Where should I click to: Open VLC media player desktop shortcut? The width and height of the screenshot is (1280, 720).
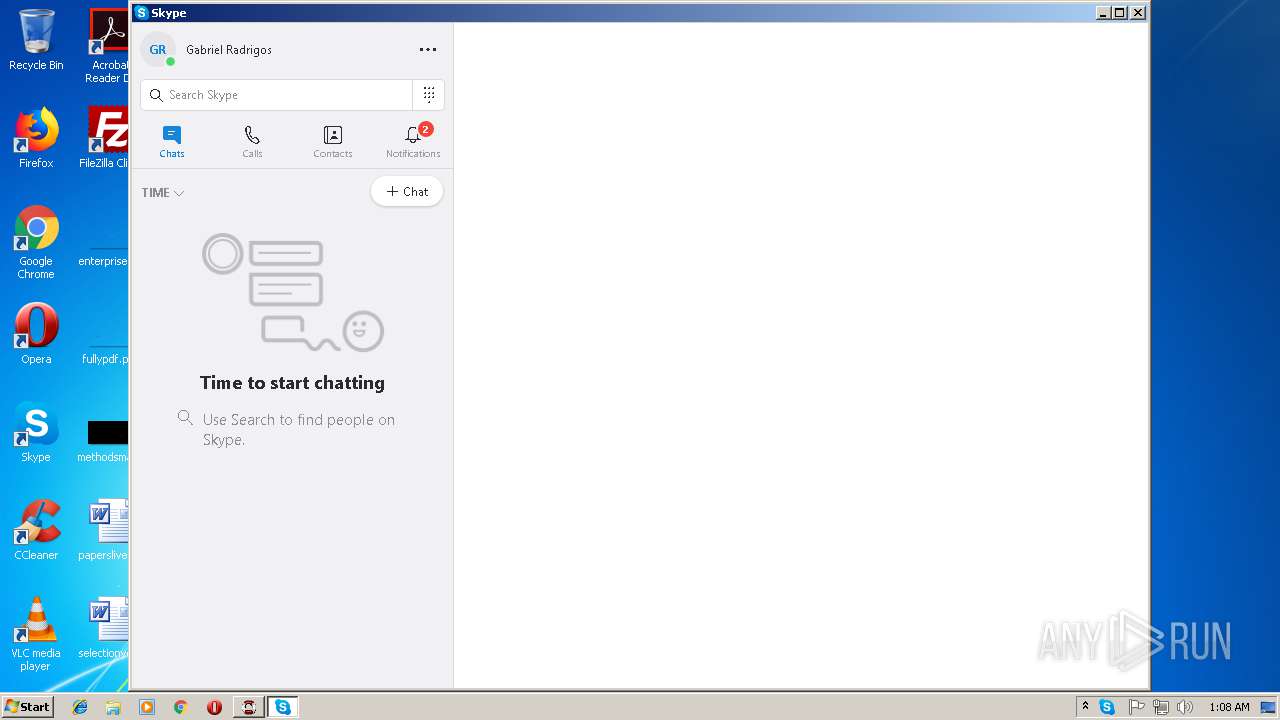pos(36,634)
